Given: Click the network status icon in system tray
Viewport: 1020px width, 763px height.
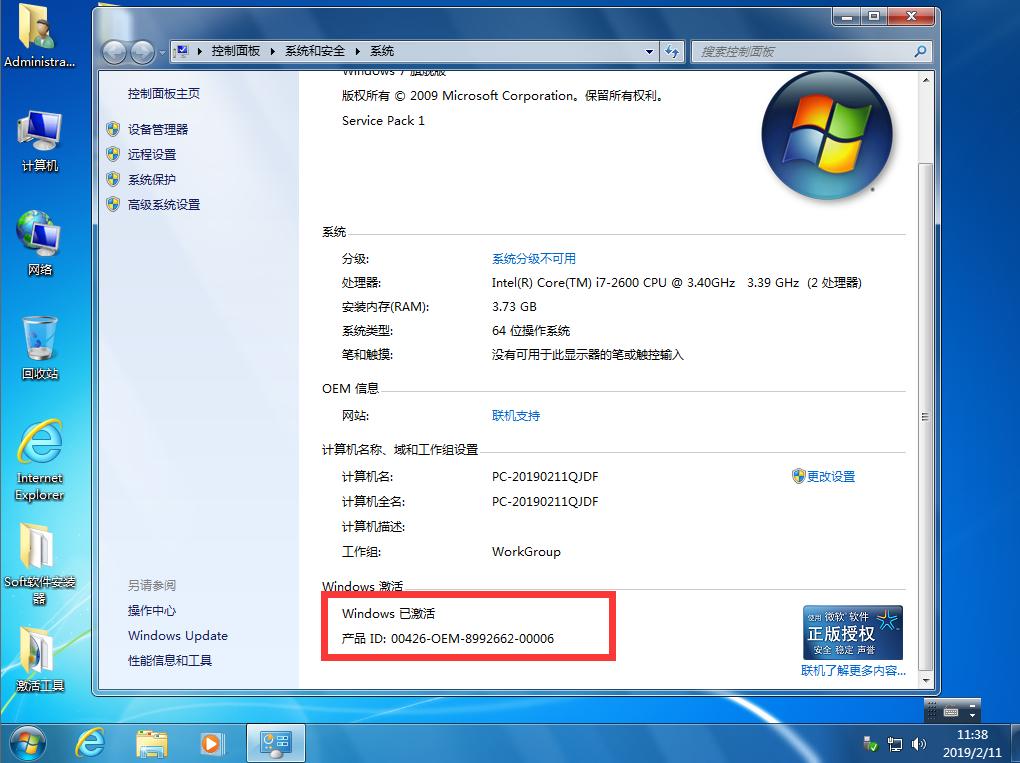Looking at the screenshot, I should tap(895, 744).
